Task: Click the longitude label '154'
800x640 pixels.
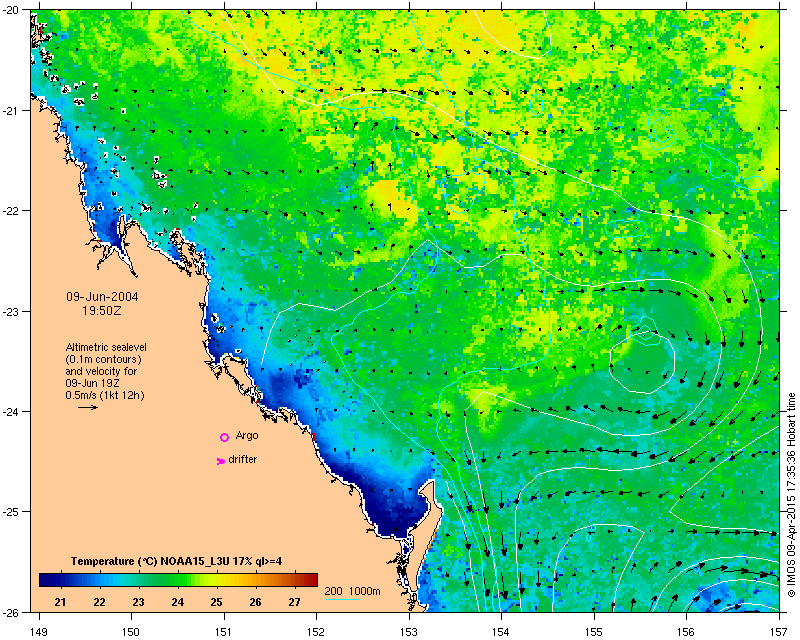Action: coord(502,632)
